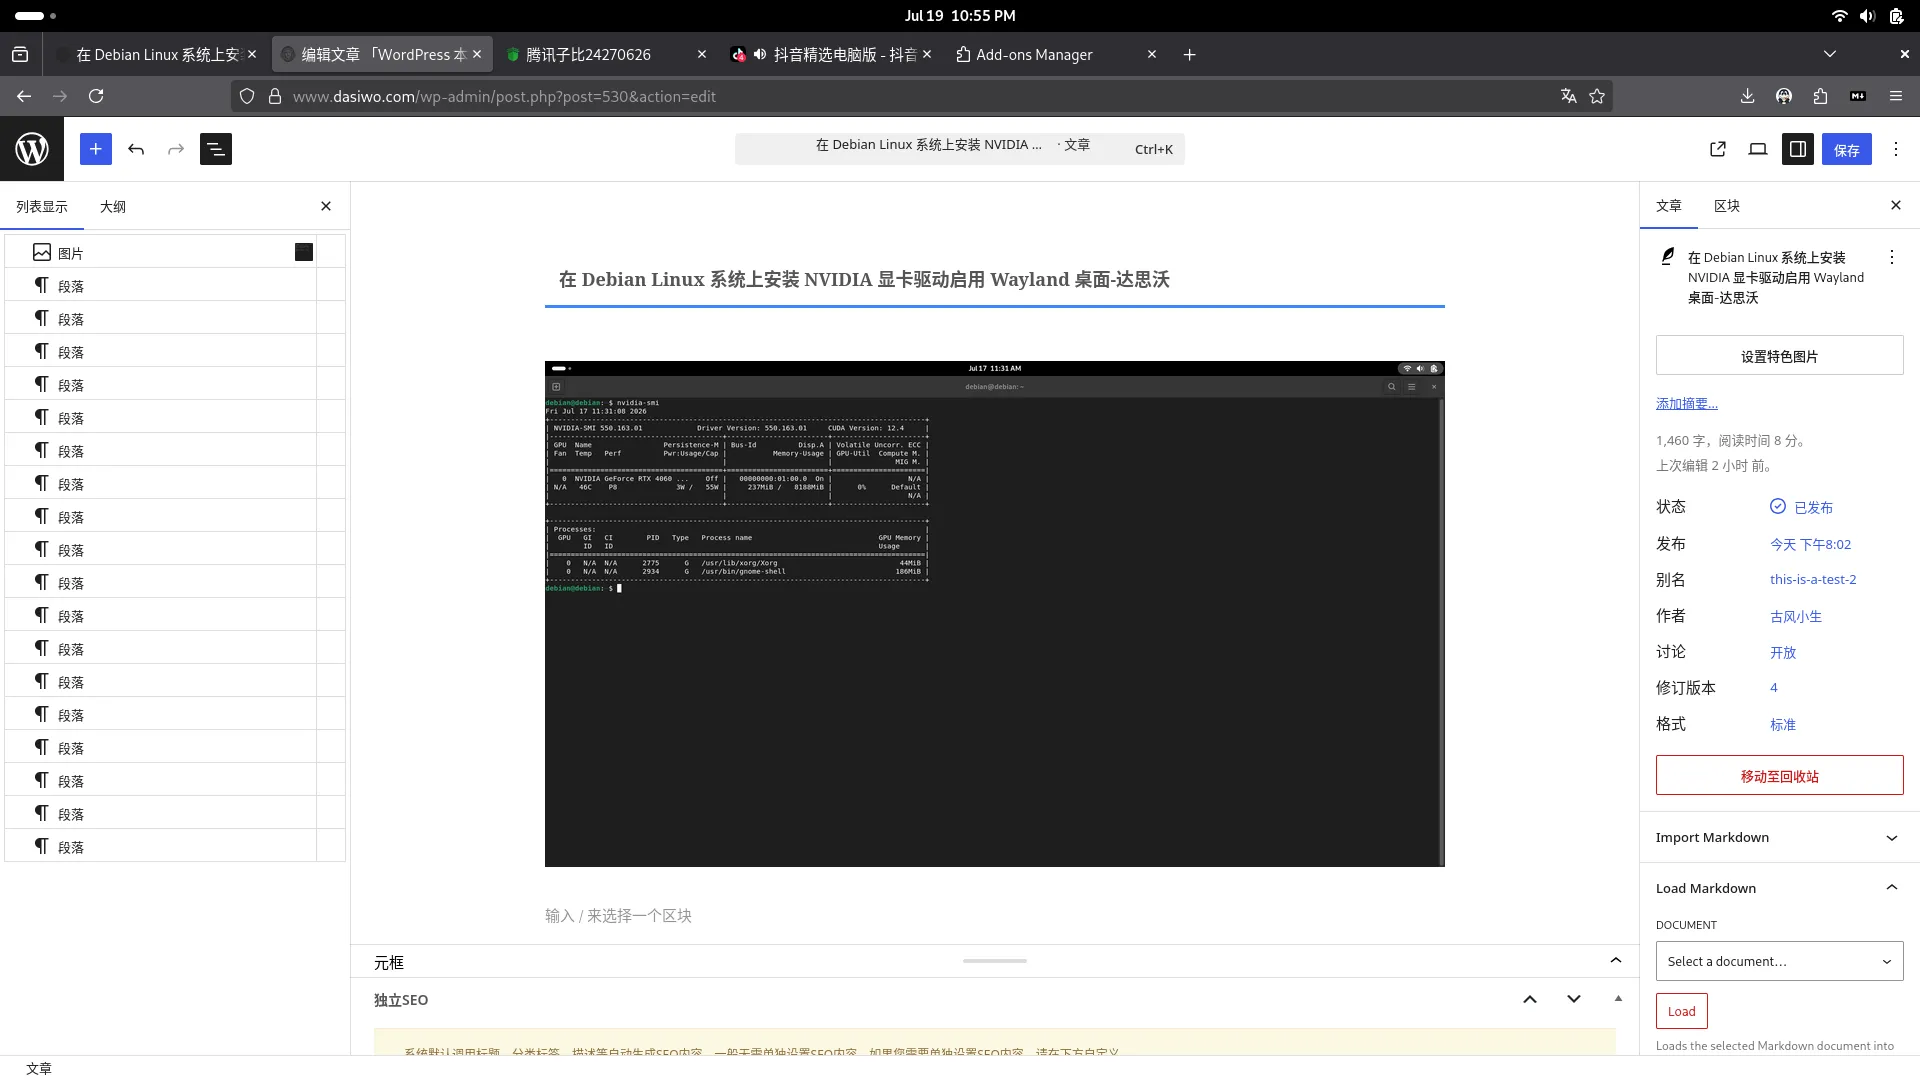Toggle the settings sidebar panel button
Image resolution: width=1920 pixels, height=1080 pixels.
point(1798,149)
